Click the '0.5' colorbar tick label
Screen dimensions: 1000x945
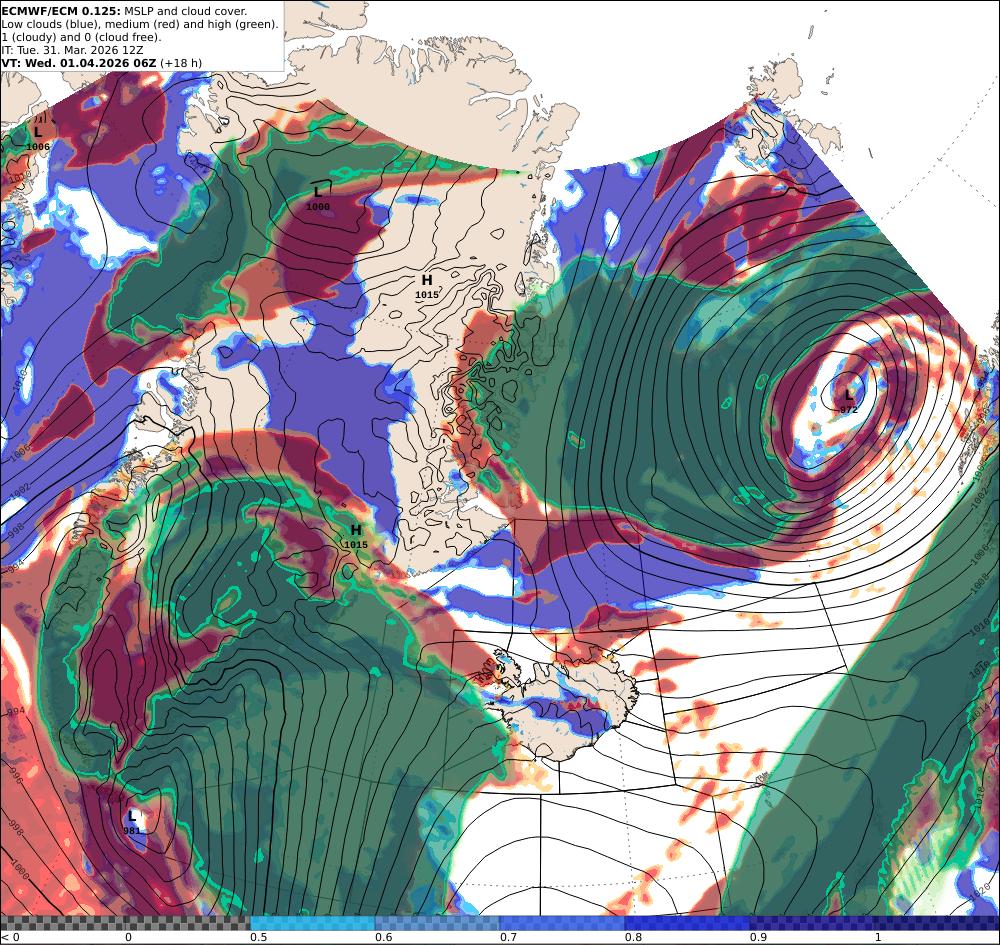coord(258,937)
